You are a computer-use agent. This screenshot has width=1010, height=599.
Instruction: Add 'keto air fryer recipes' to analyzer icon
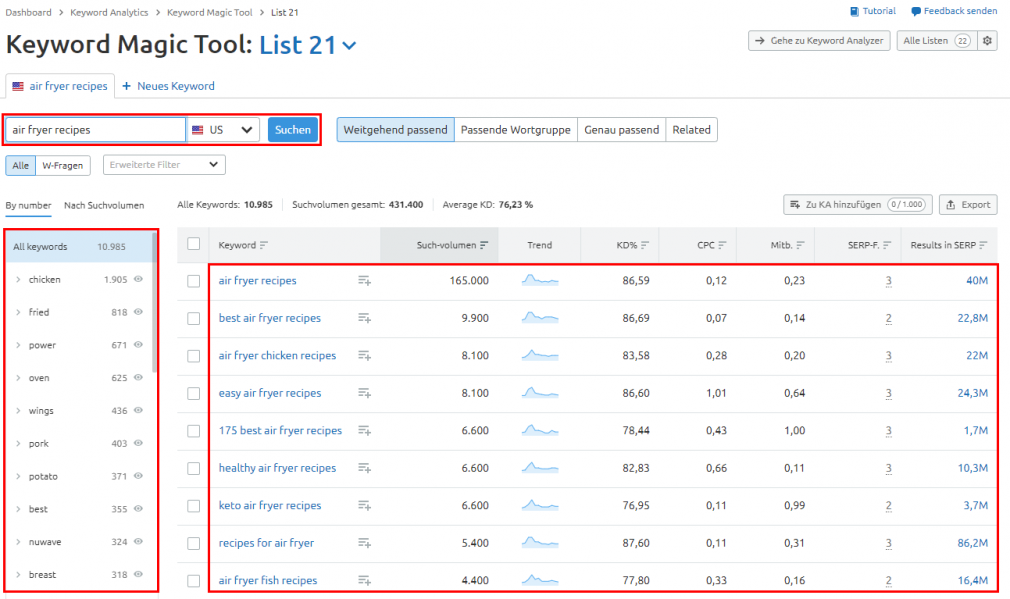click(365, 506)
